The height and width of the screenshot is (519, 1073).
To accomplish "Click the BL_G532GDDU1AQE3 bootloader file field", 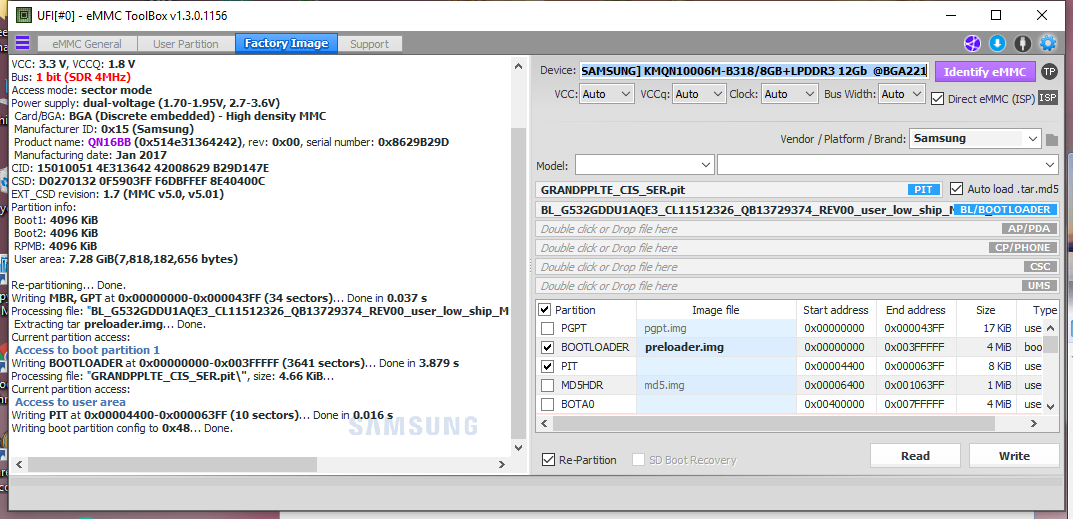I will click(797, 210).
